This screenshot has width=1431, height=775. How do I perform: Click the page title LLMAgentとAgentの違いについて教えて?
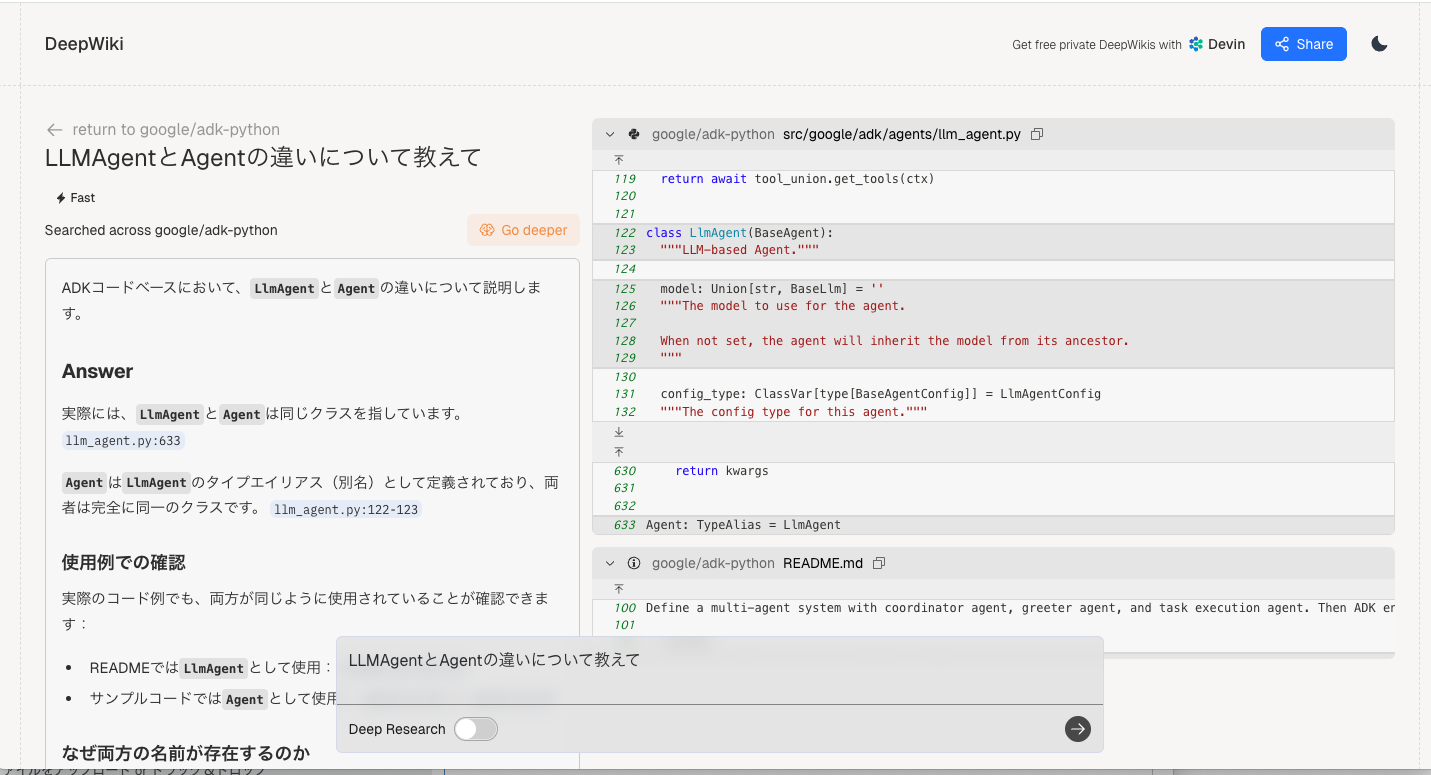263,157
